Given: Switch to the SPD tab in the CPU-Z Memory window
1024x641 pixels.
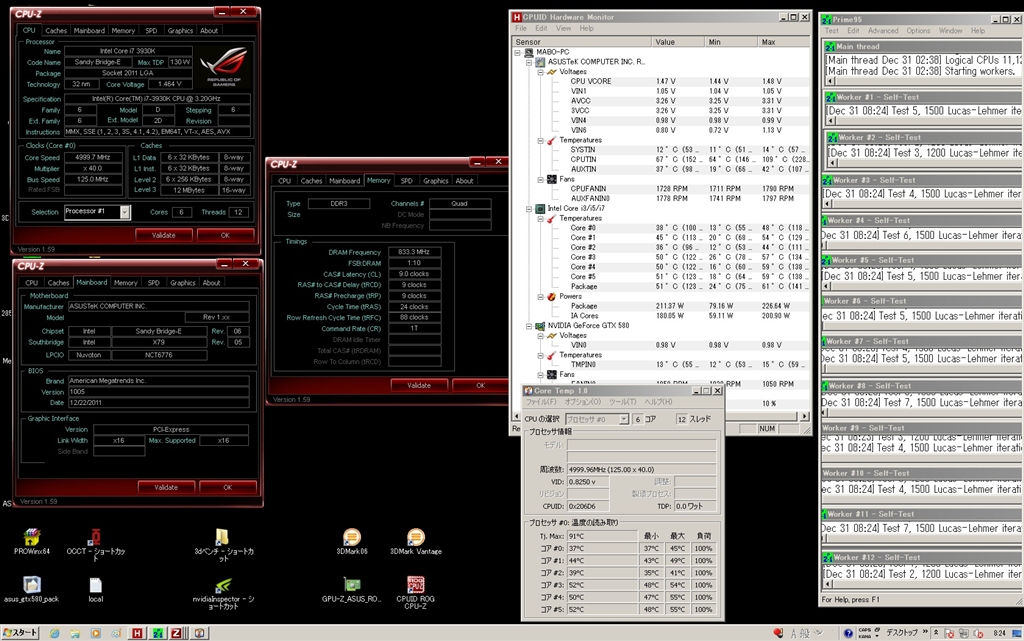Looking at the screenshot, I should pos(406,181).
